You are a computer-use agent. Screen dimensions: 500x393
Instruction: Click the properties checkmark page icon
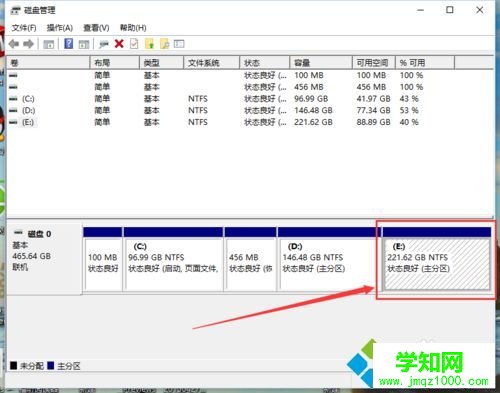[134, 44]
